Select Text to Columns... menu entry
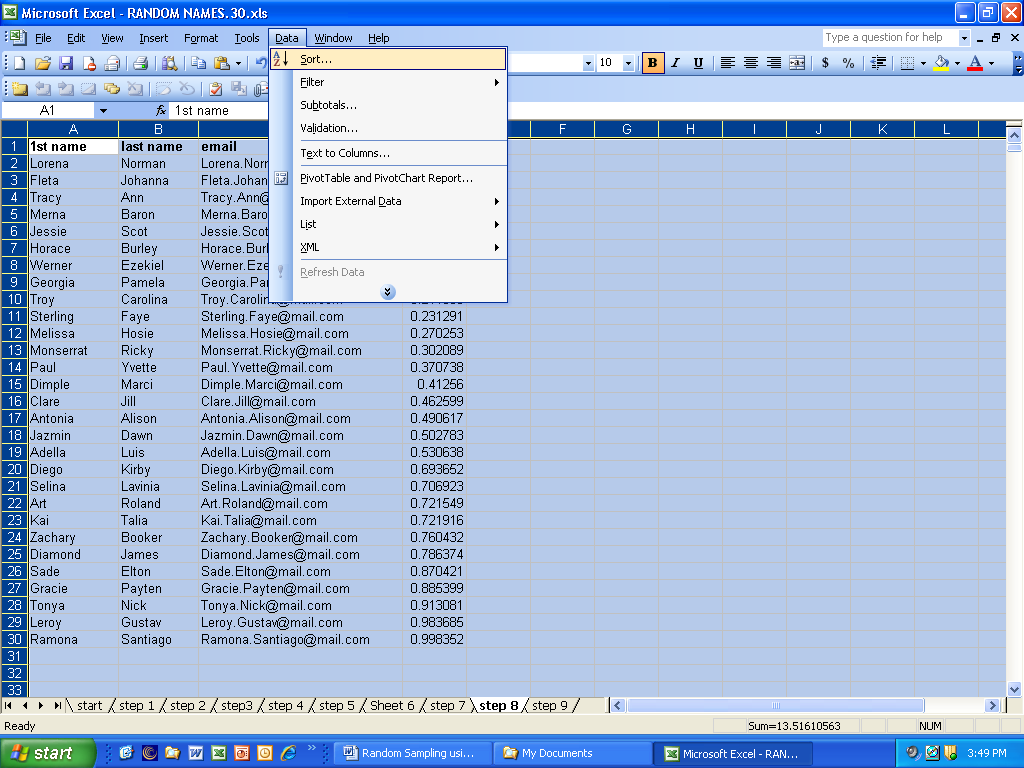This screenshot has height=768, width=1024. (x=345, y=153)
